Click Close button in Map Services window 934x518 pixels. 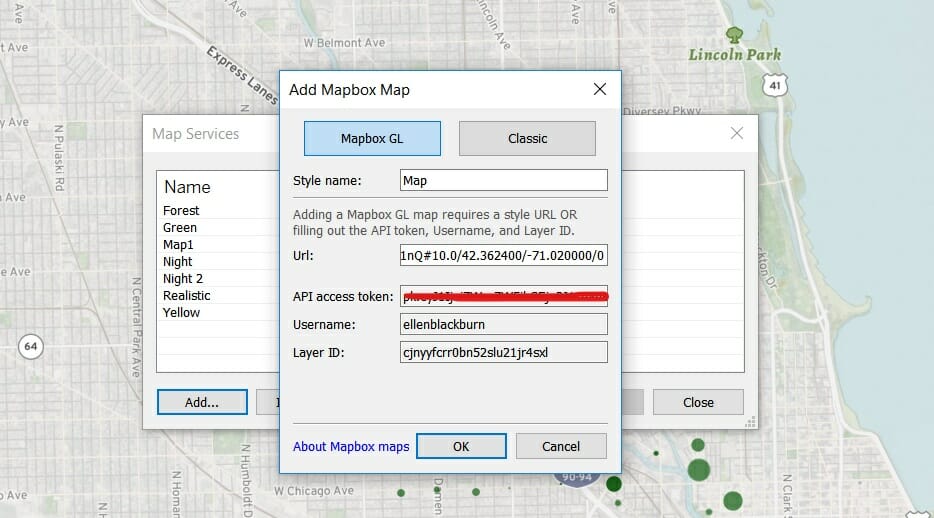[x=698, y=402]
